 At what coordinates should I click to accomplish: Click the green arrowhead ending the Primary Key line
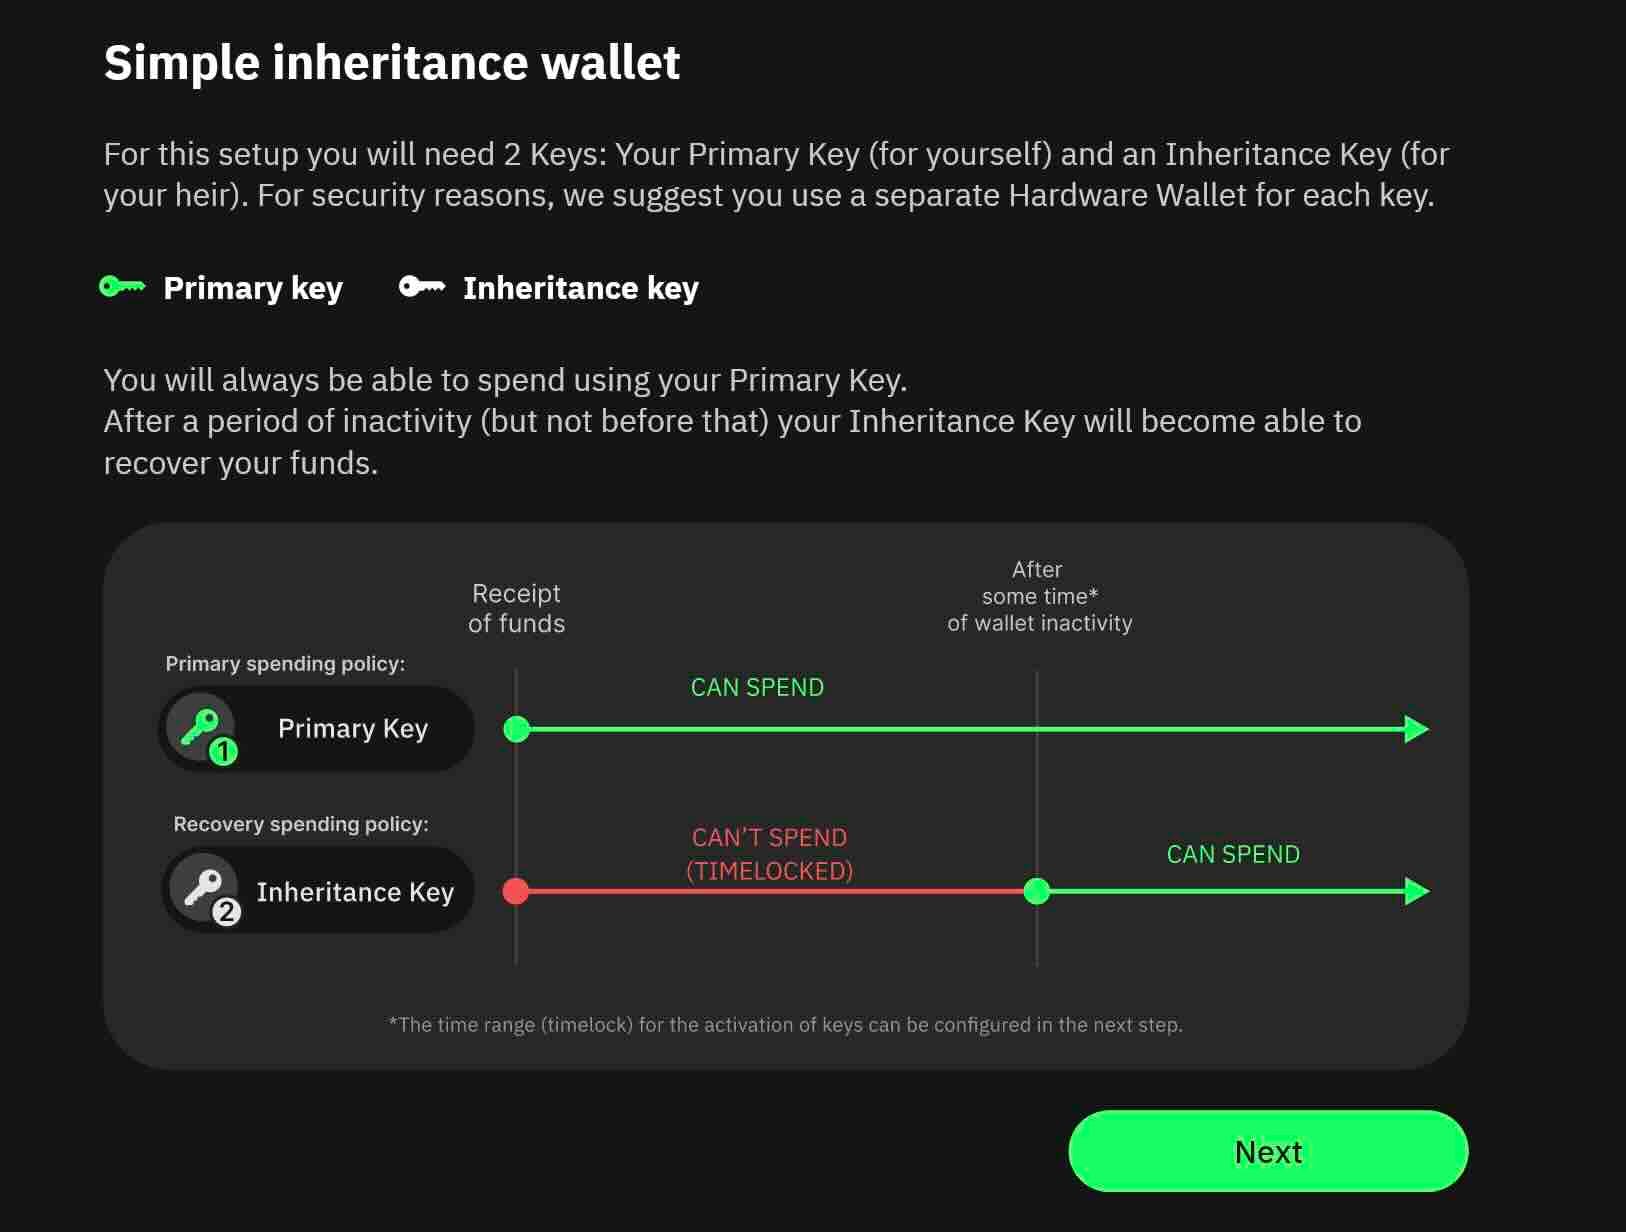(1416, 729)
